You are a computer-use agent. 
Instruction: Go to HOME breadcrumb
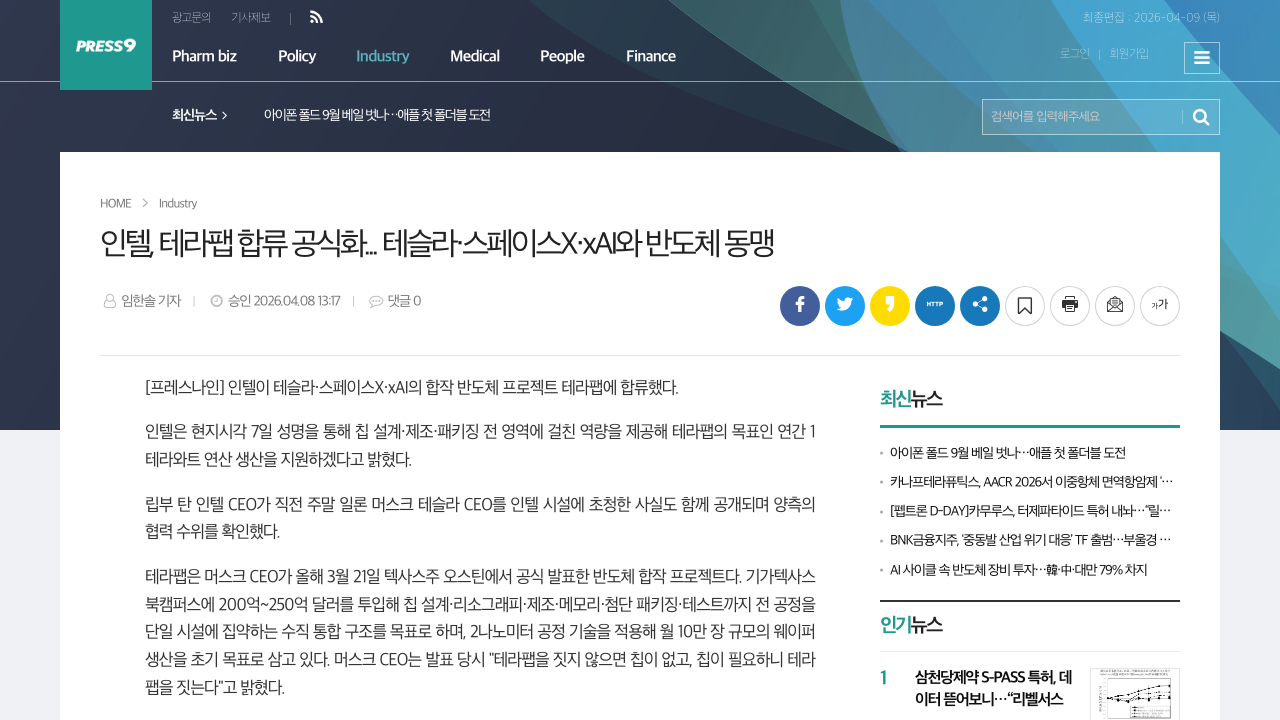coord(116,203)
